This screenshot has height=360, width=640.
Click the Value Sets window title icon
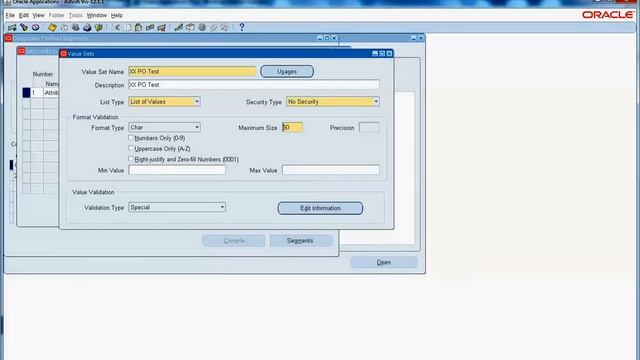(x=63, y=53)
